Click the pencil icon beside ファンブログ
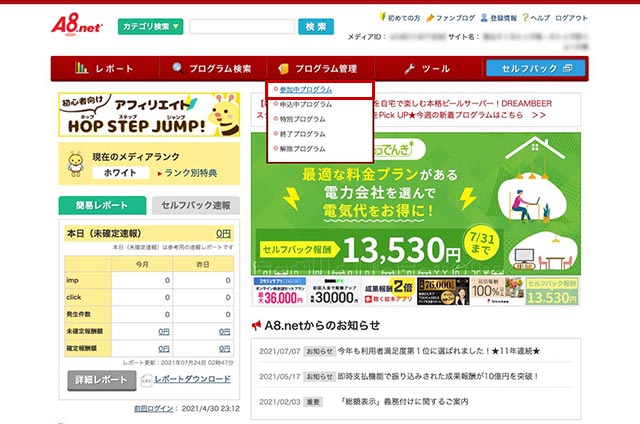This screenshot has width=640, height=424. [430, 18]
